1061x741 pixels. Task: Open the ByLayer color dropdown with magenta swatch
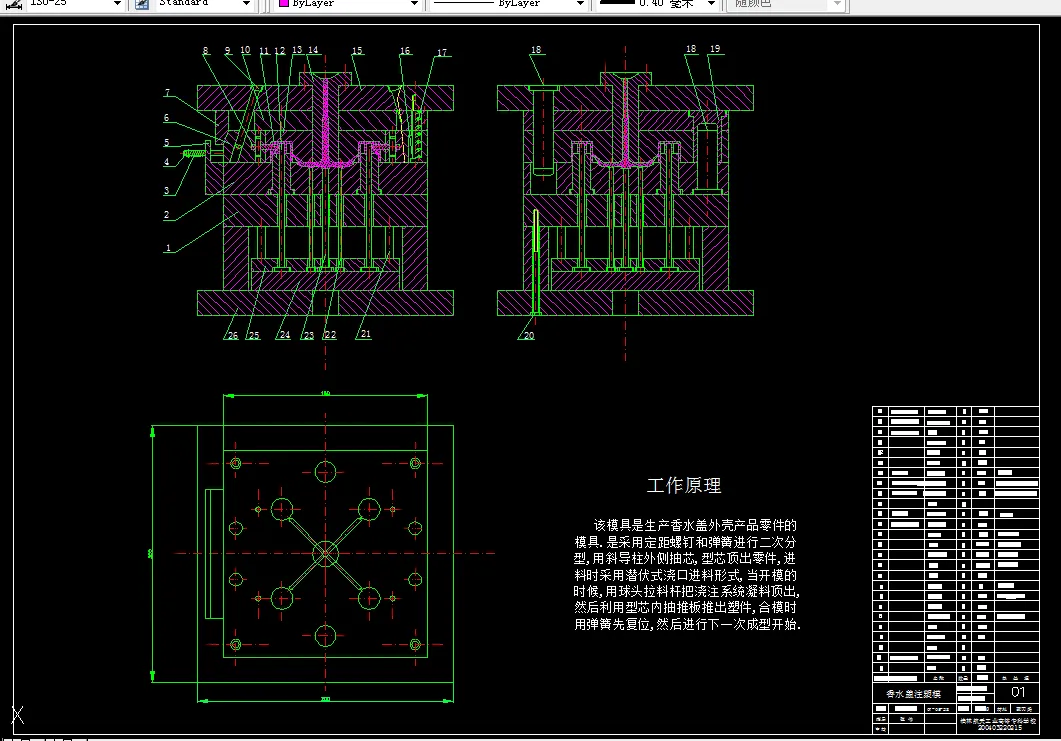(414, 3)
